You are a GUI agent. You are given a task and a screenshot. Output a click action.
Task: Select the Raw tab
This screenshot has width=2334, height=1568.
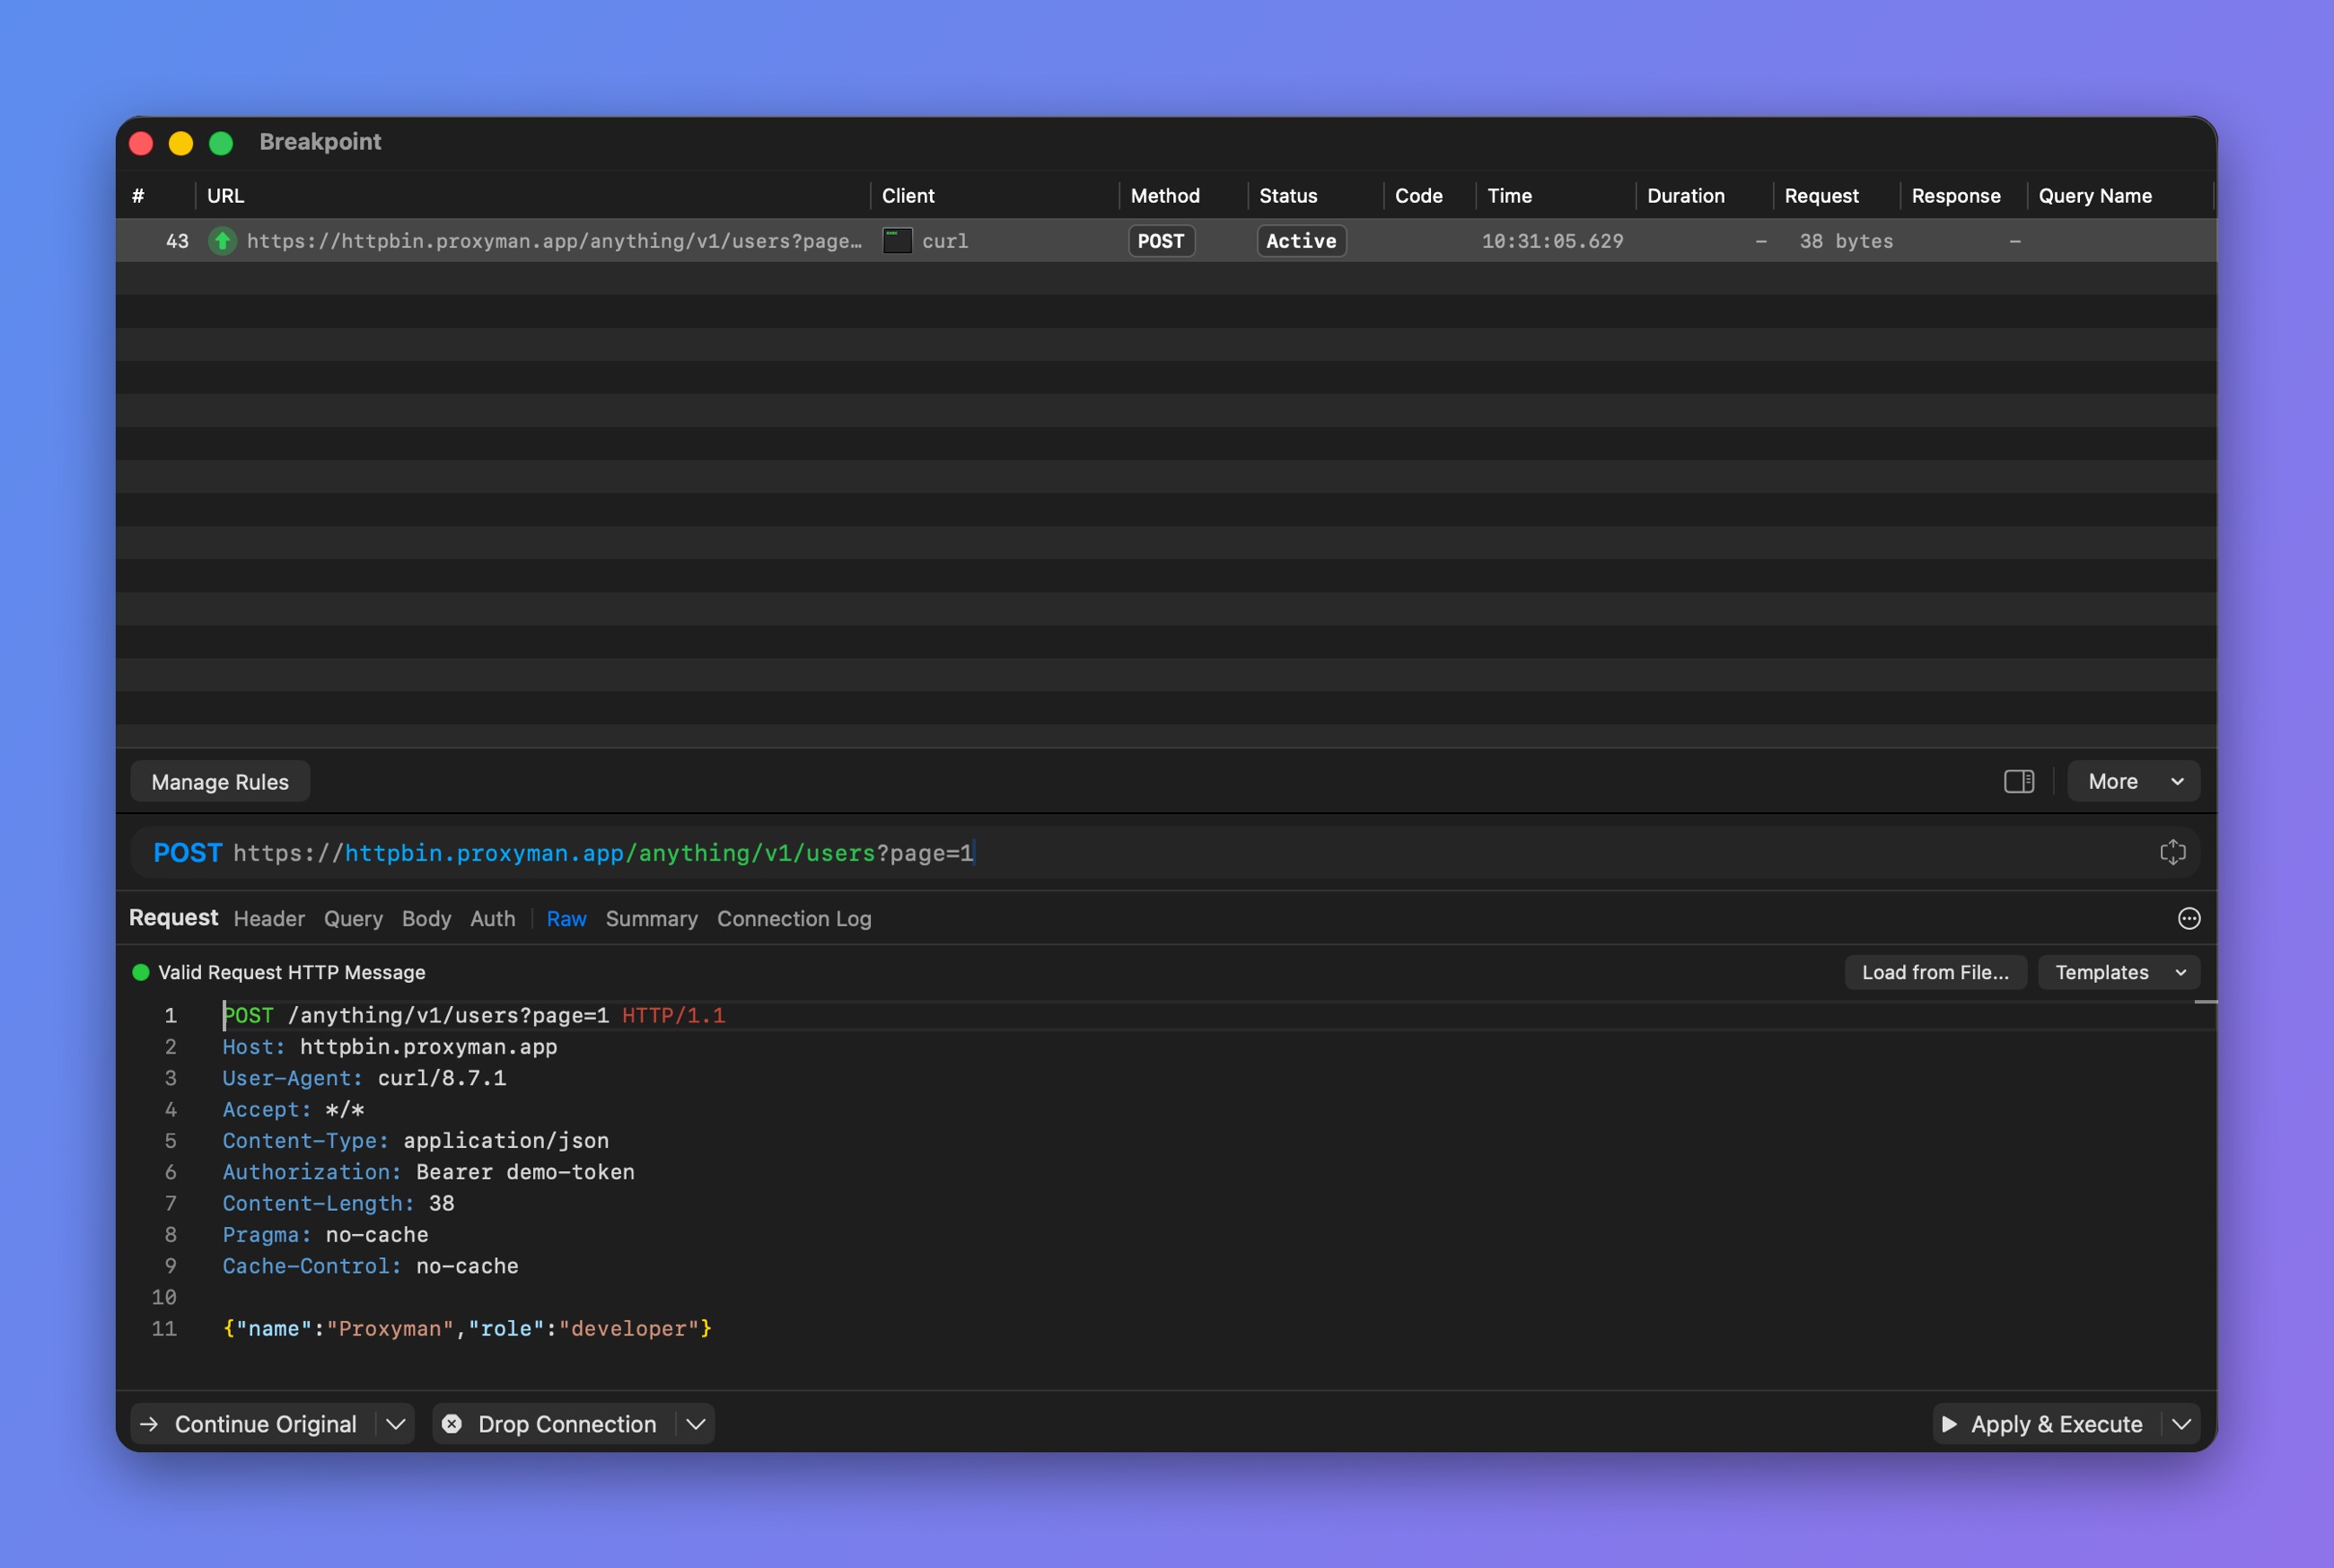[x=566, y=919]
